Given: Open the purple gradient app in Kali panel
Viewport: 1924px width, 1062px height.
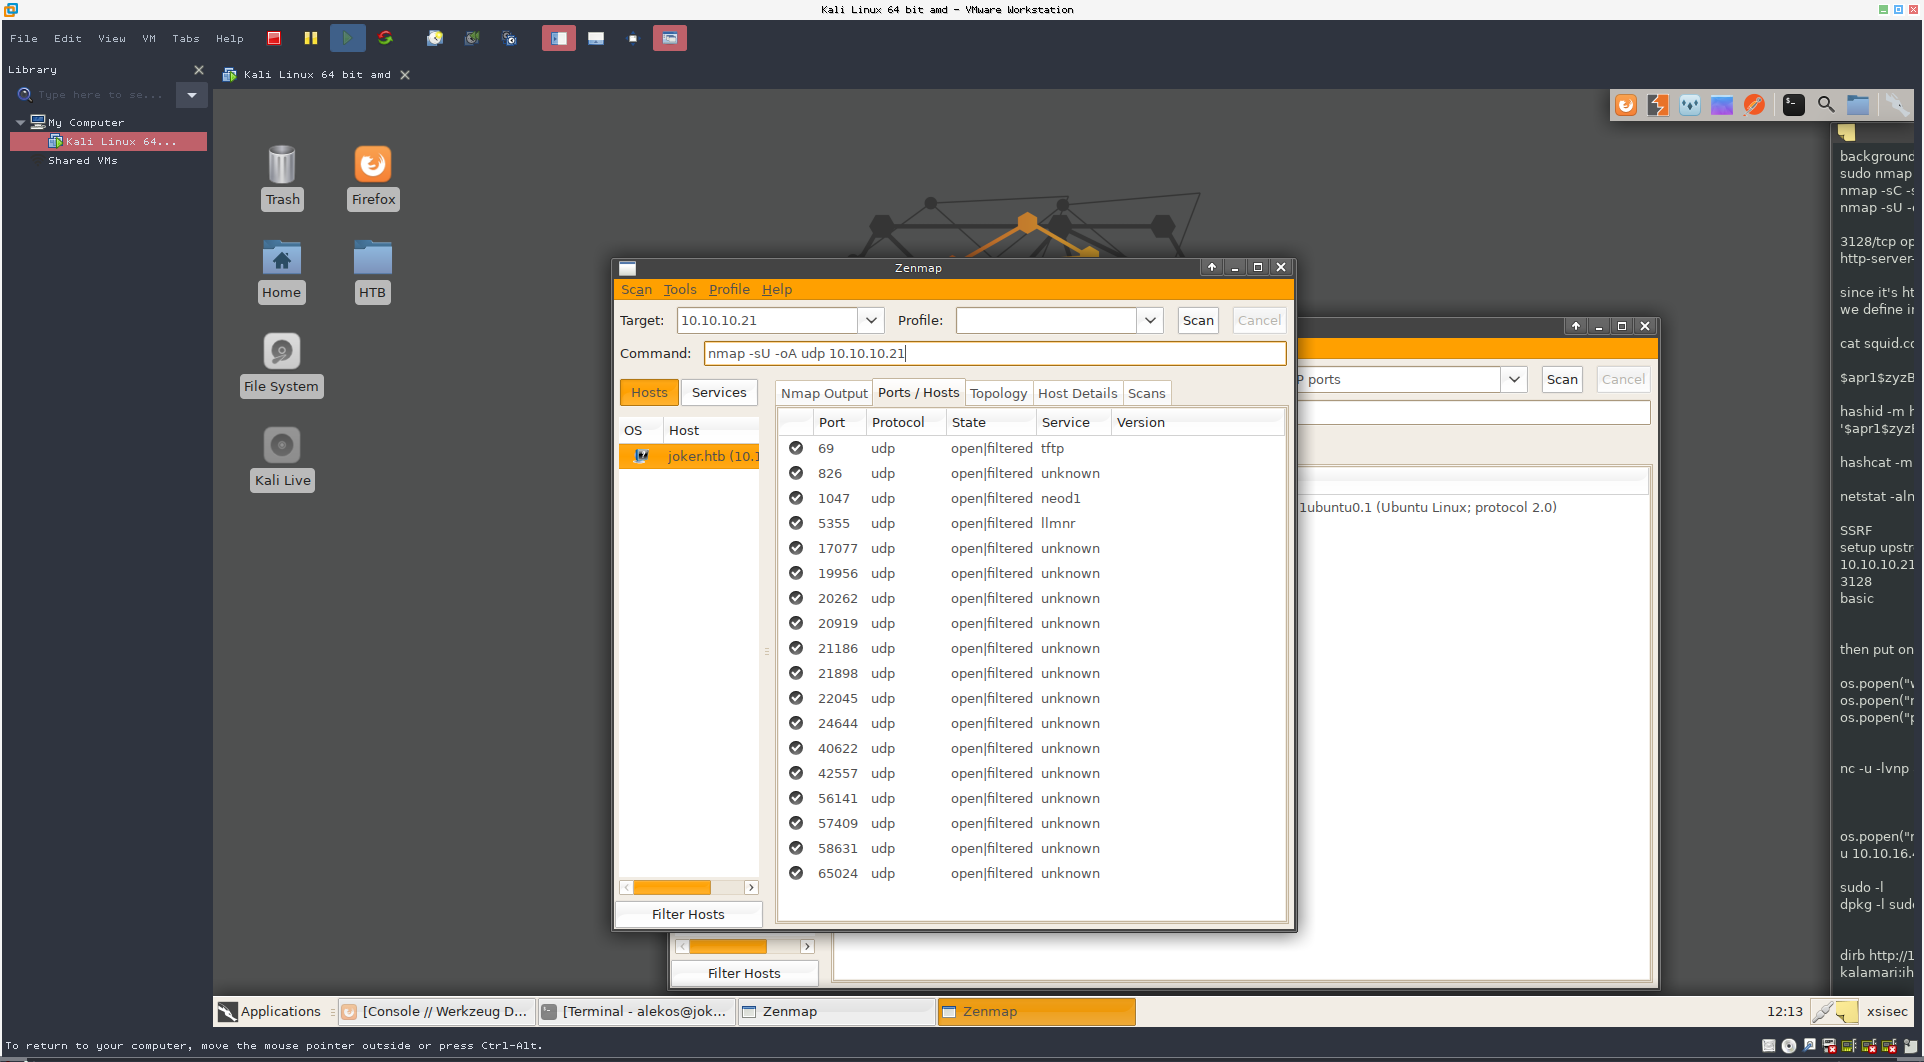Looking at the screenshot, I should [1722, 105].
